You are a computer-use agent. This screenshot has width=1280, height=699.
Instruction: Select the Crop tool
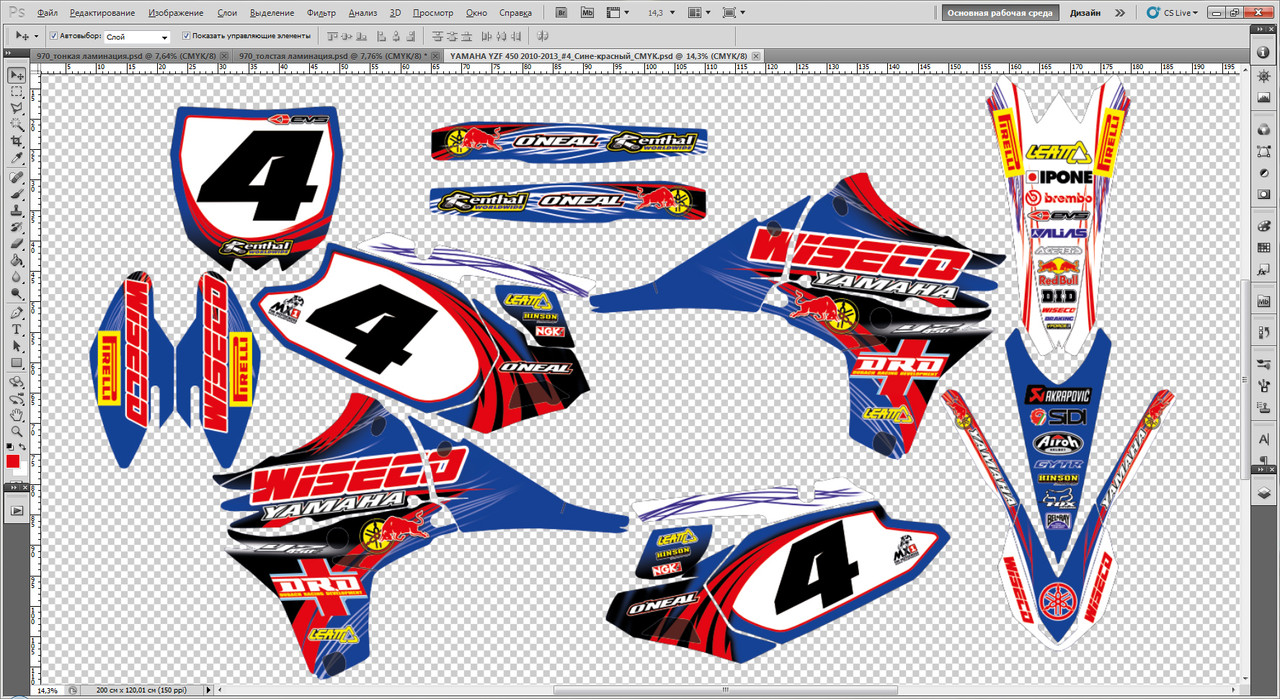click(17, 141)
